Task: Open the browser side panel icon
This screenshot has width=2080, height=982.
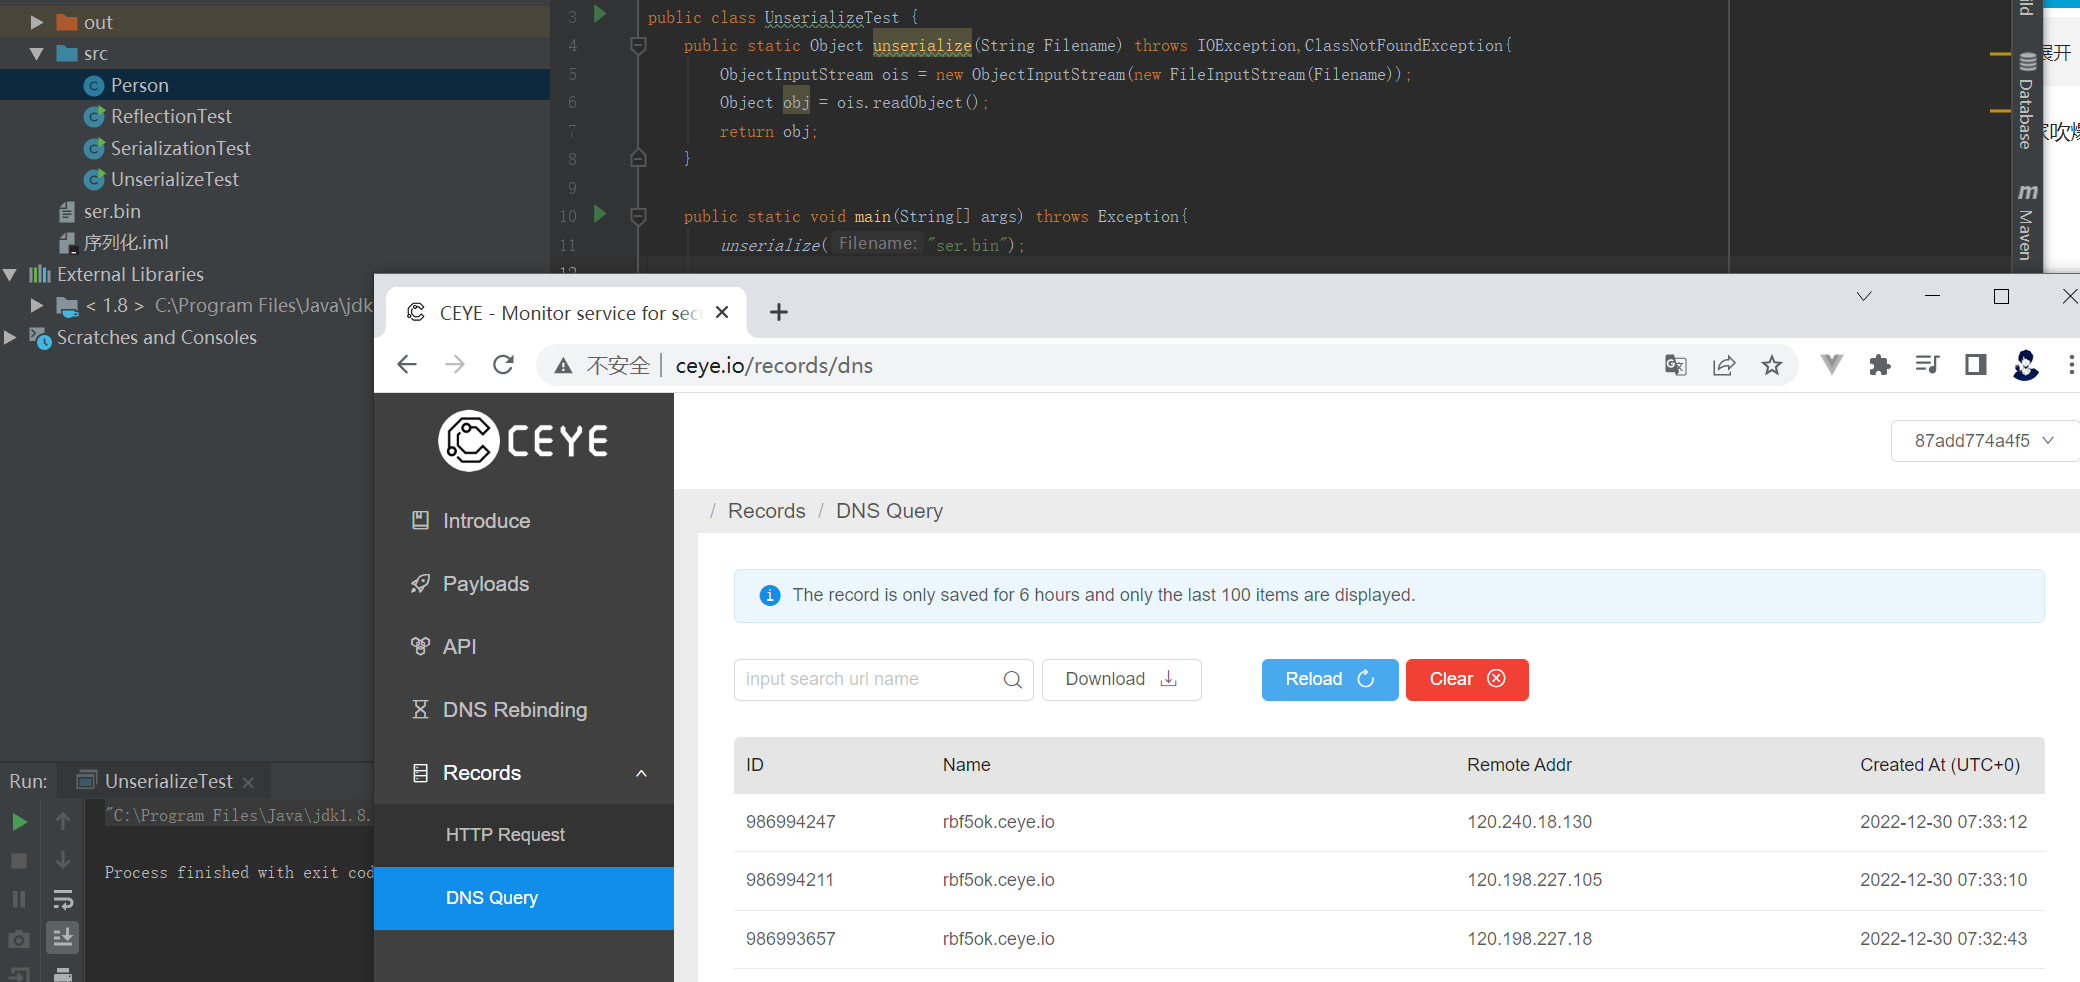Action: [1975, 365]
